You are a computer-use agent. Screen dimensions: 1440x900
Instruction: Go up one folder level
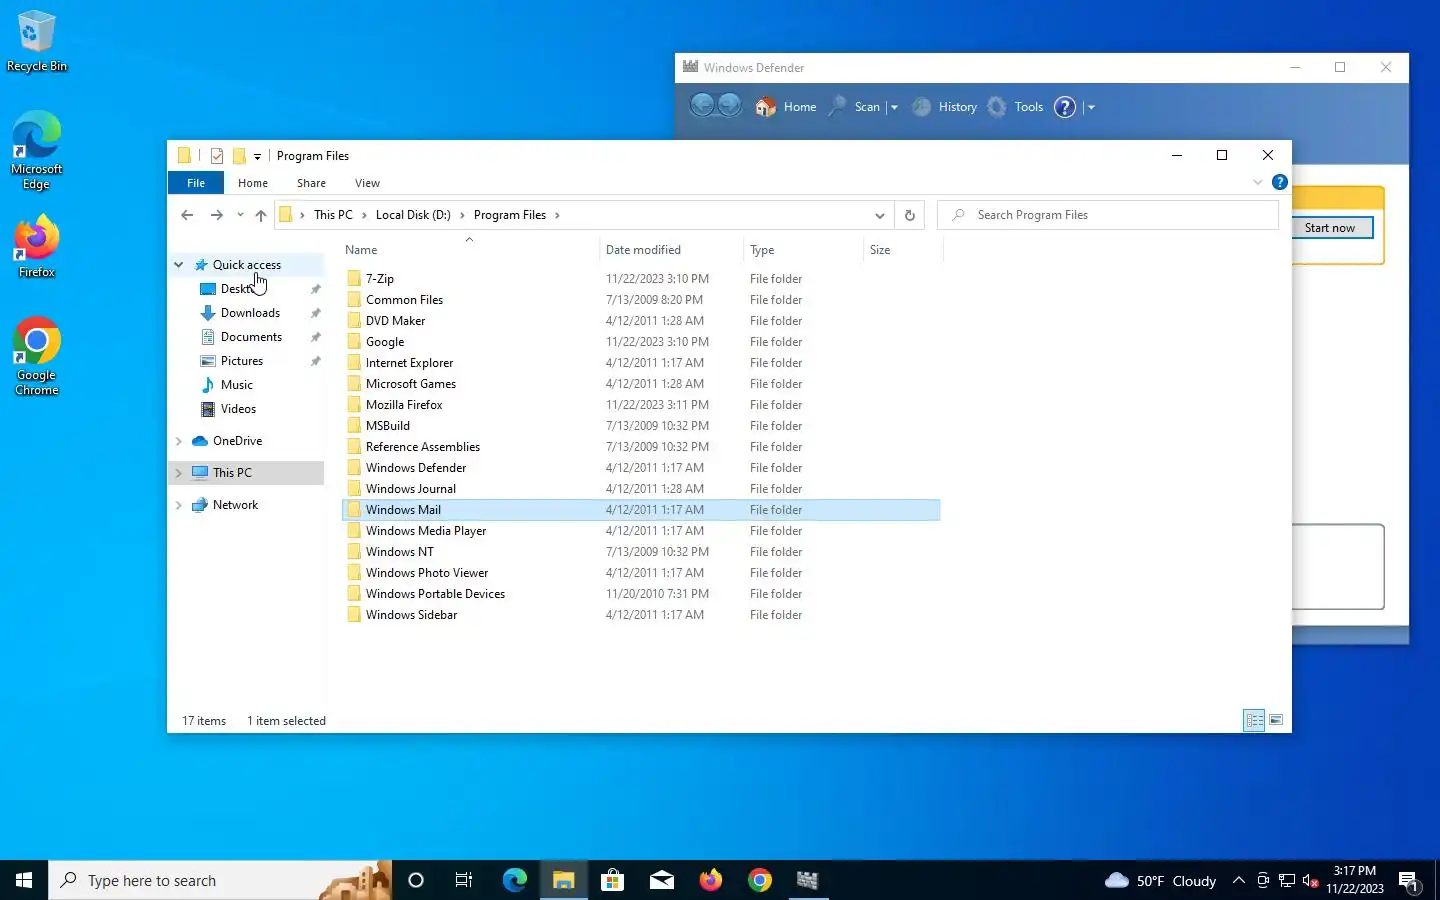(x=261, y=215)
